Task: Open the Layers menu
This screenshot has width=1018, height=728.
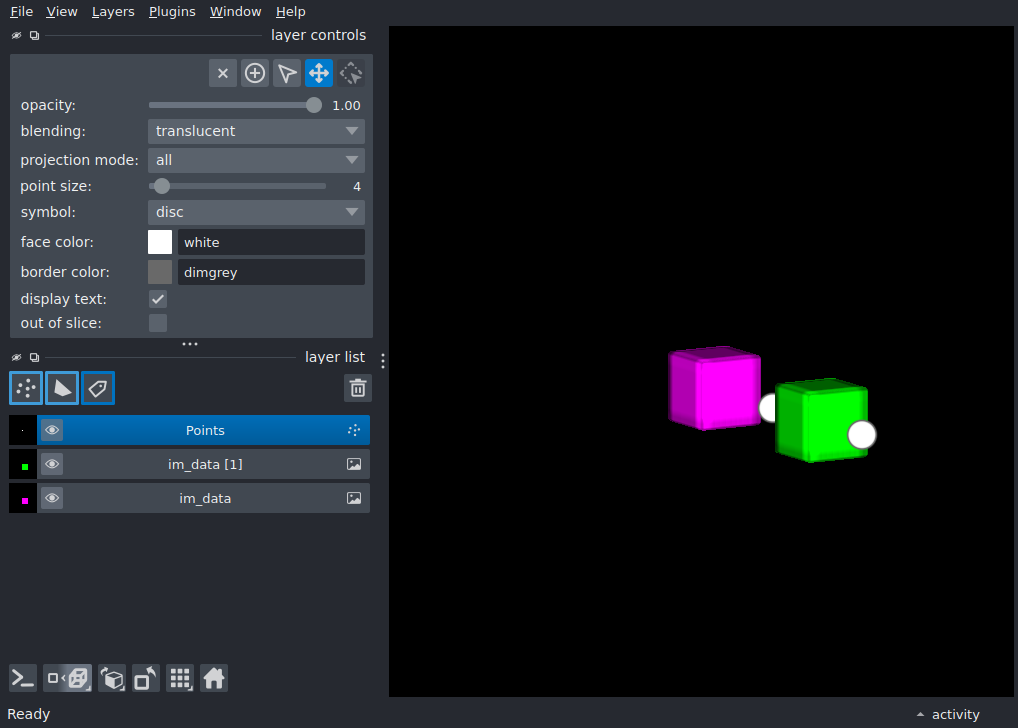Action: 113,12
